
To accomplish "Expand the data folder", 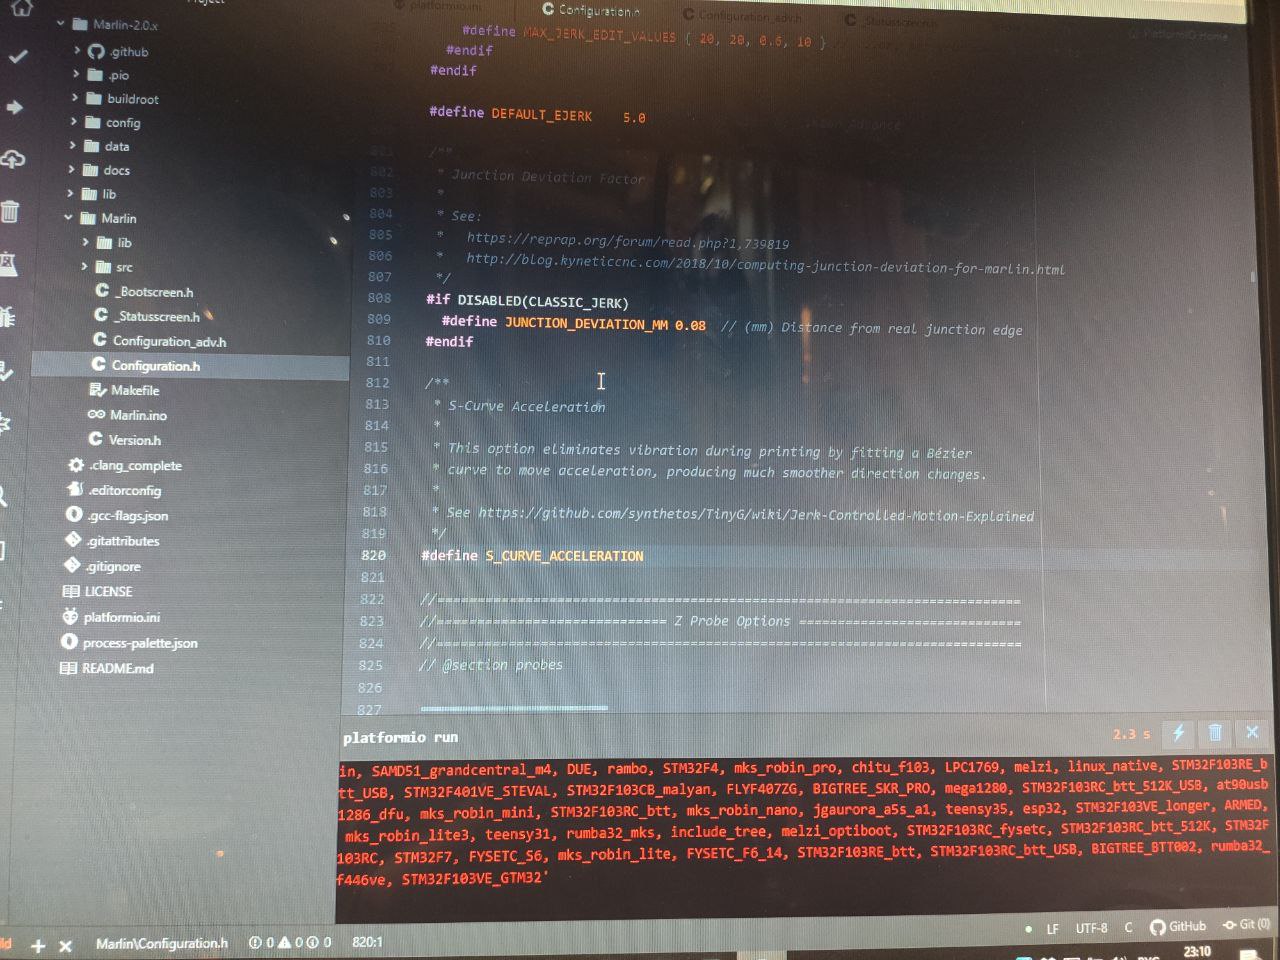I will pos(73,146).
